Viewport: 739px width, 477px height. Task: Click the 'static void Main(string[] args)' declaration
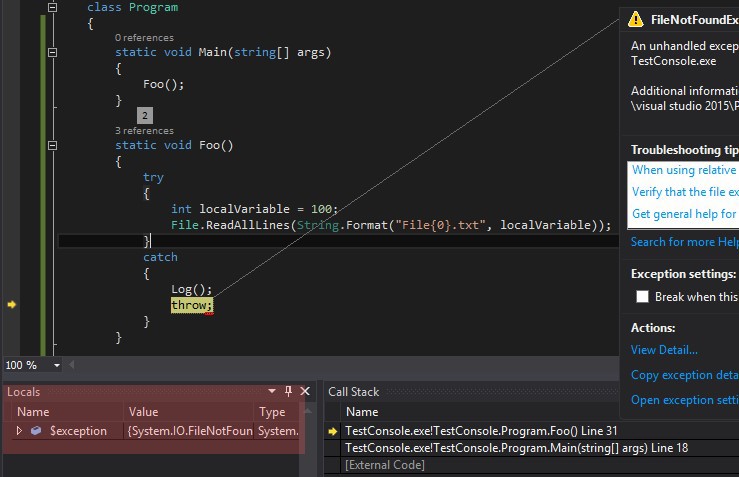point(223,52)
